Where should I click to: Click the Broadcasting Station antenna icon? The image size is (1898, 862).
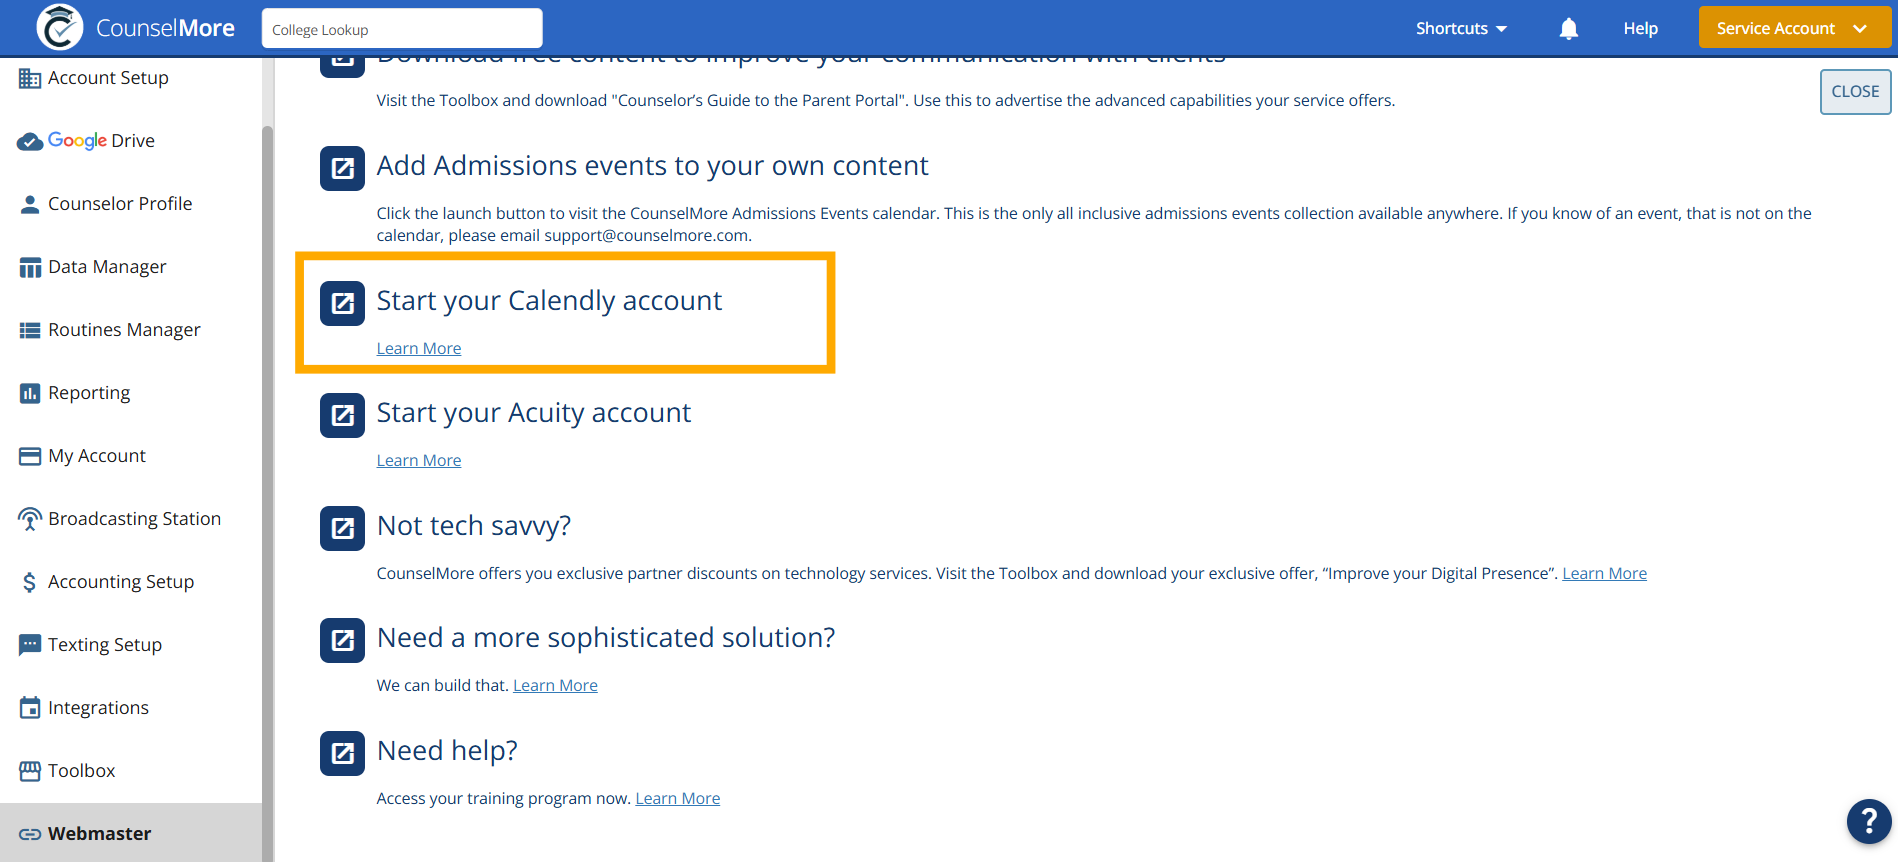(x=30, y=519)
